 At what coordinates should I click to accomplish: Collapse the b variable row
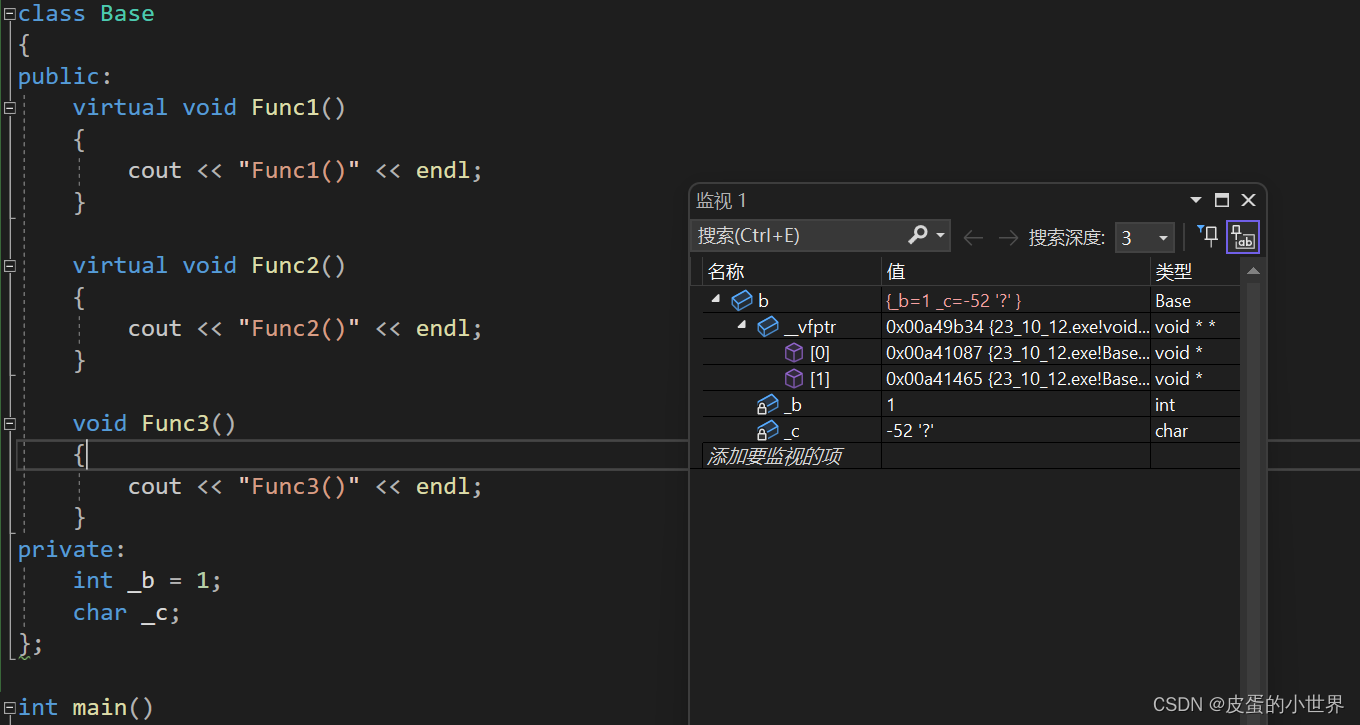716,299
